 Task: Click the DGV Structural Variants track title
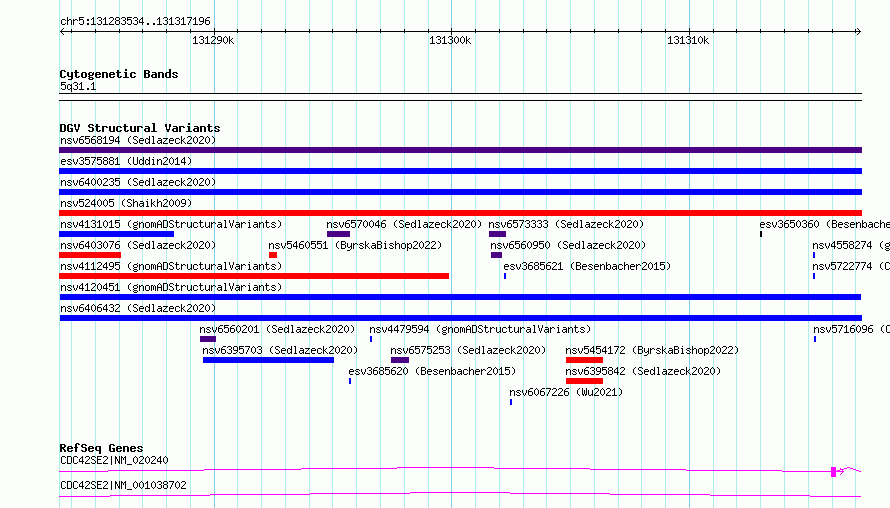click(x=140, y=128)
